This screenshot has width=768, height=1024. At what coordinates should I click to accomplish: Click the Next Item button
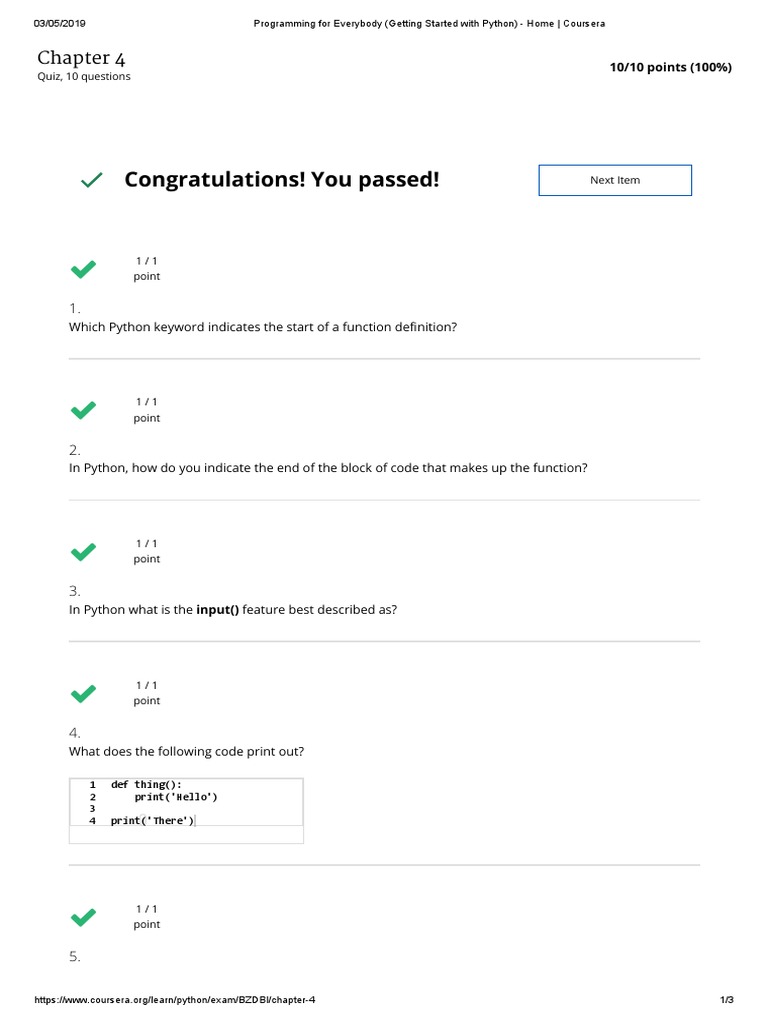[x=614, y=180]
